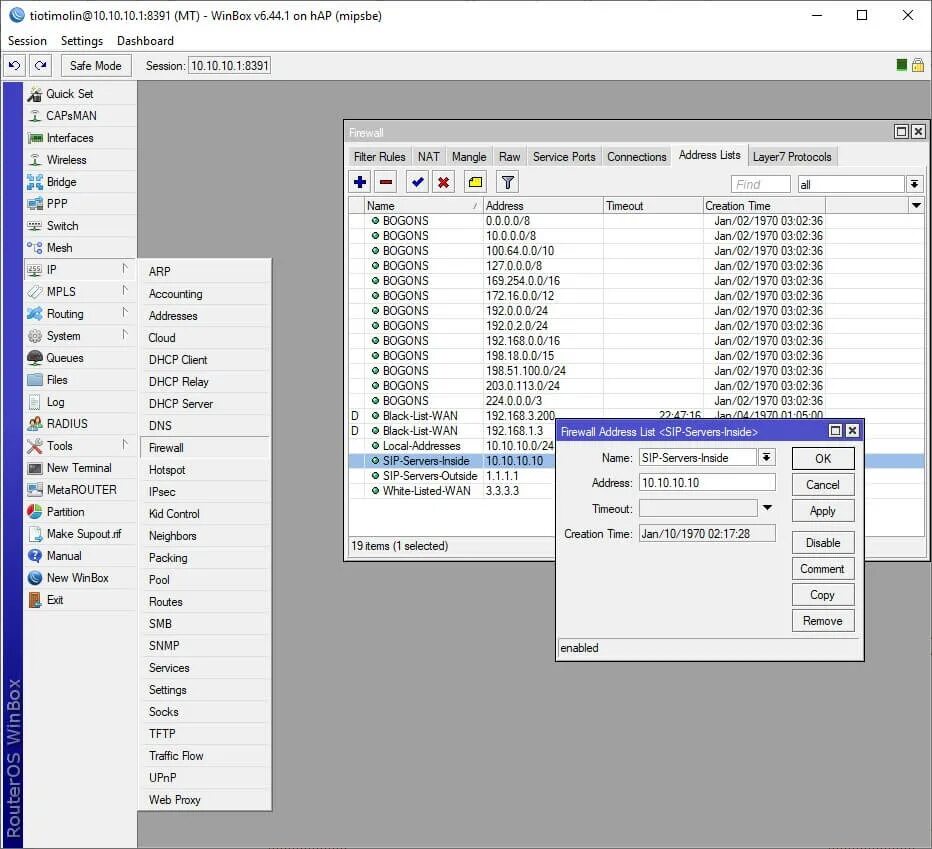The image size is (932, 849).
Task: Click the yellow Comment icon
Action: pyautogui.click(x=475, y=182)
